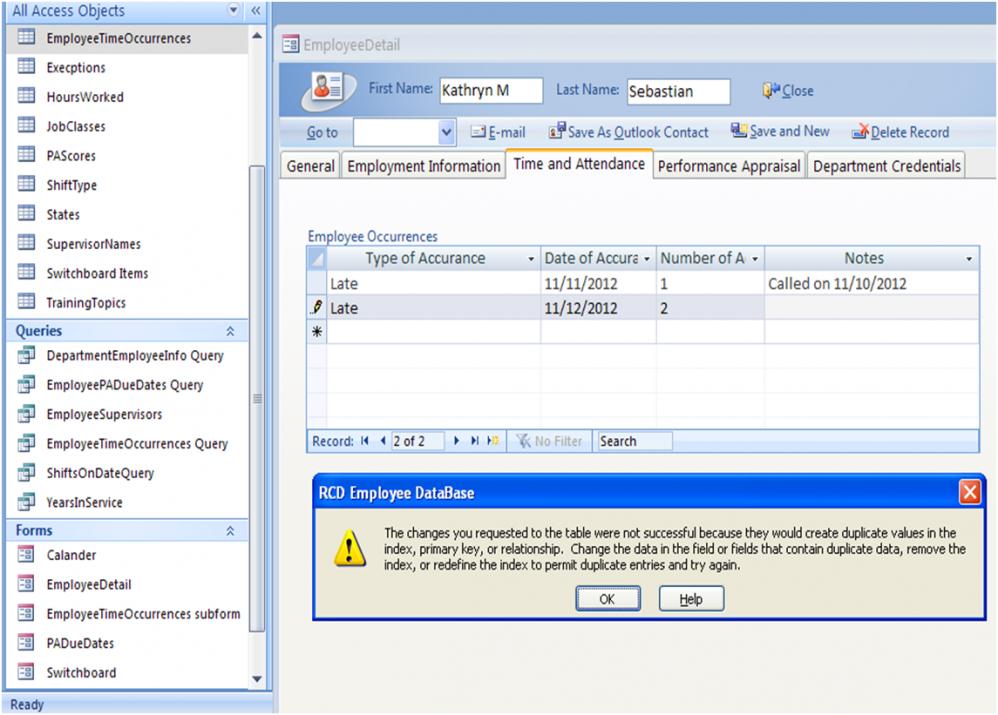Click the No Filter indicator

pos(550,441)
